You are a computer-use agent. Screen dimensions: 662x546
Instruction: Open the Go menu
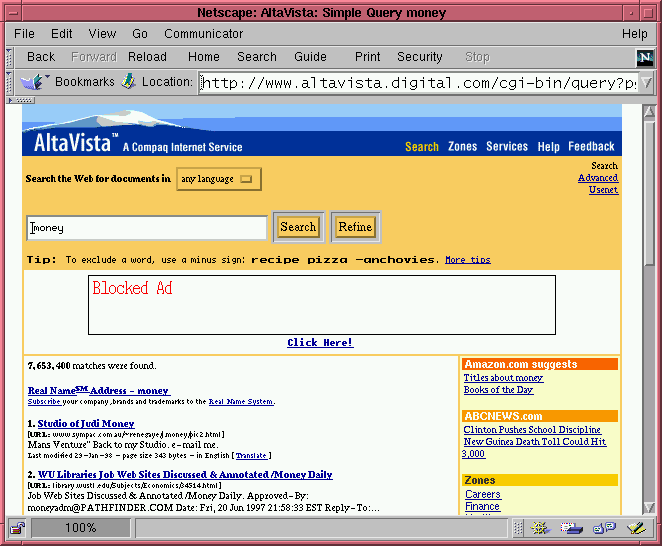[140, 33]
